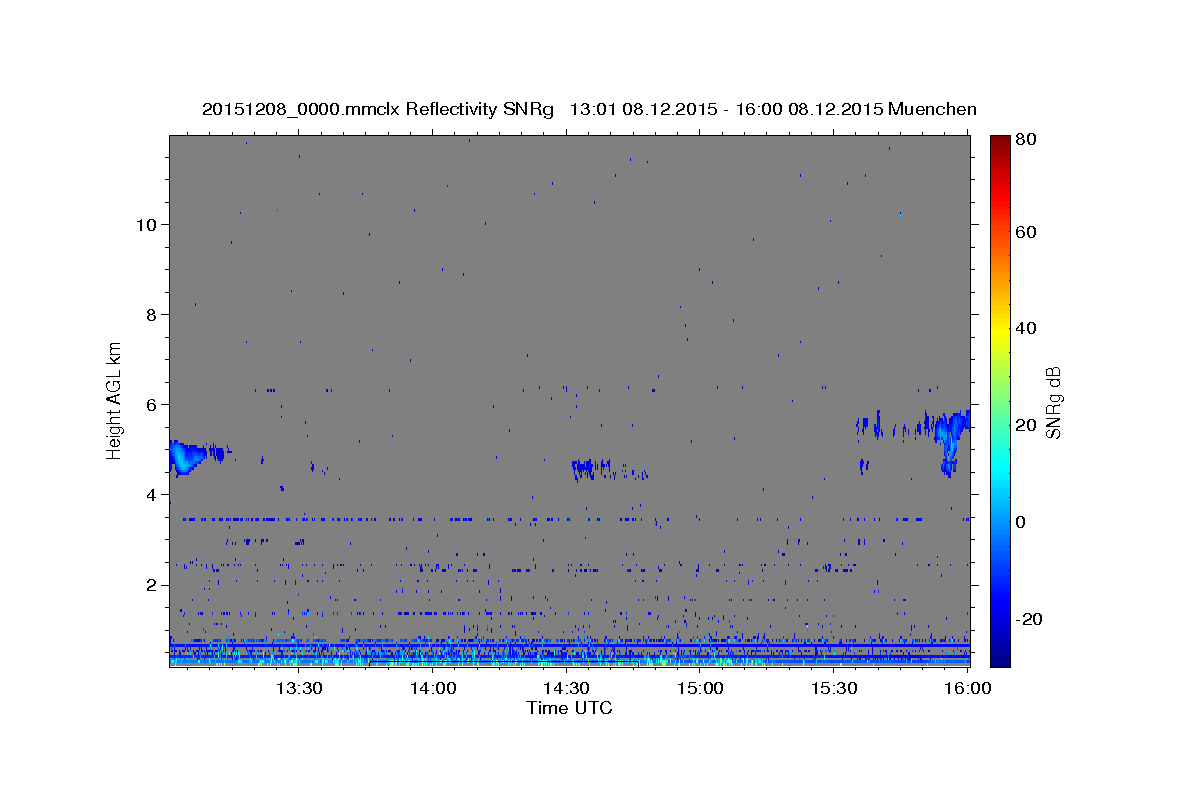The height and width of the screenshot is (800, 1200).
Task: Click the height tick label 2
Action: coord(153,584)
